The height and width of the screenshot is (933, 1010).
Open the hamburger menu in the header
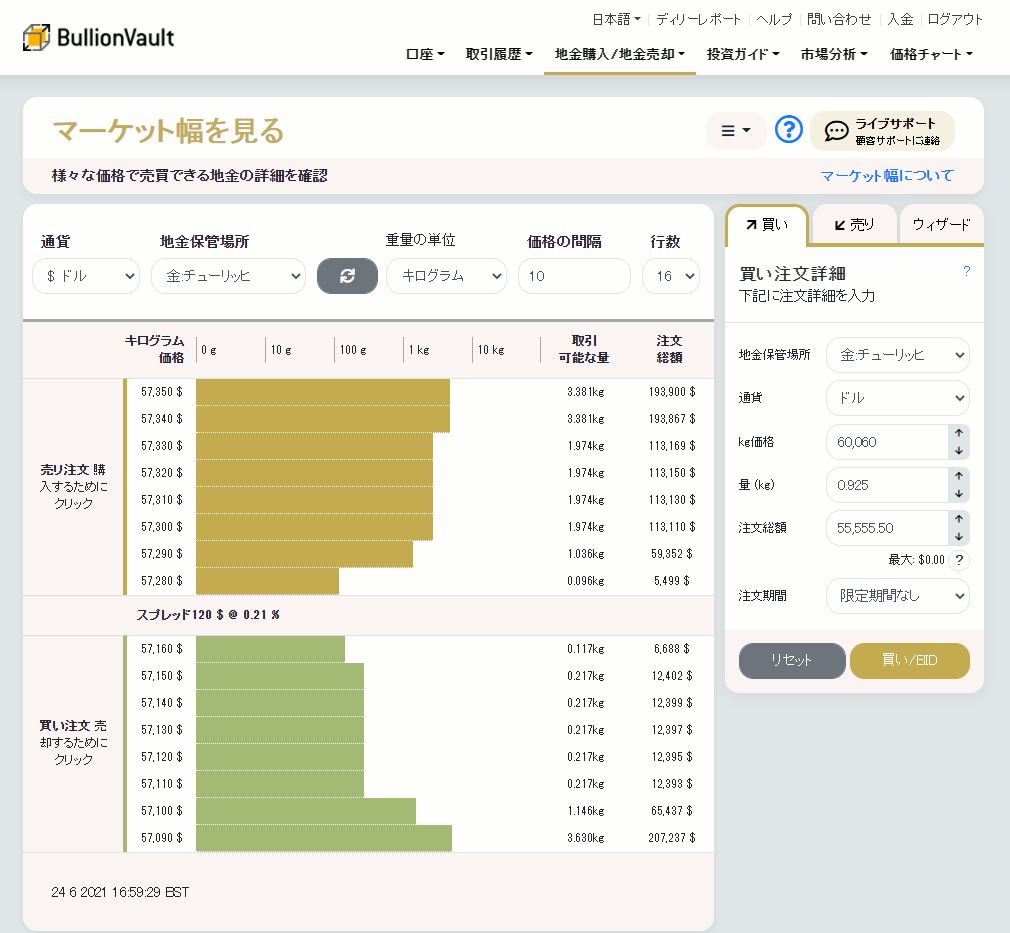coord(736,131)
